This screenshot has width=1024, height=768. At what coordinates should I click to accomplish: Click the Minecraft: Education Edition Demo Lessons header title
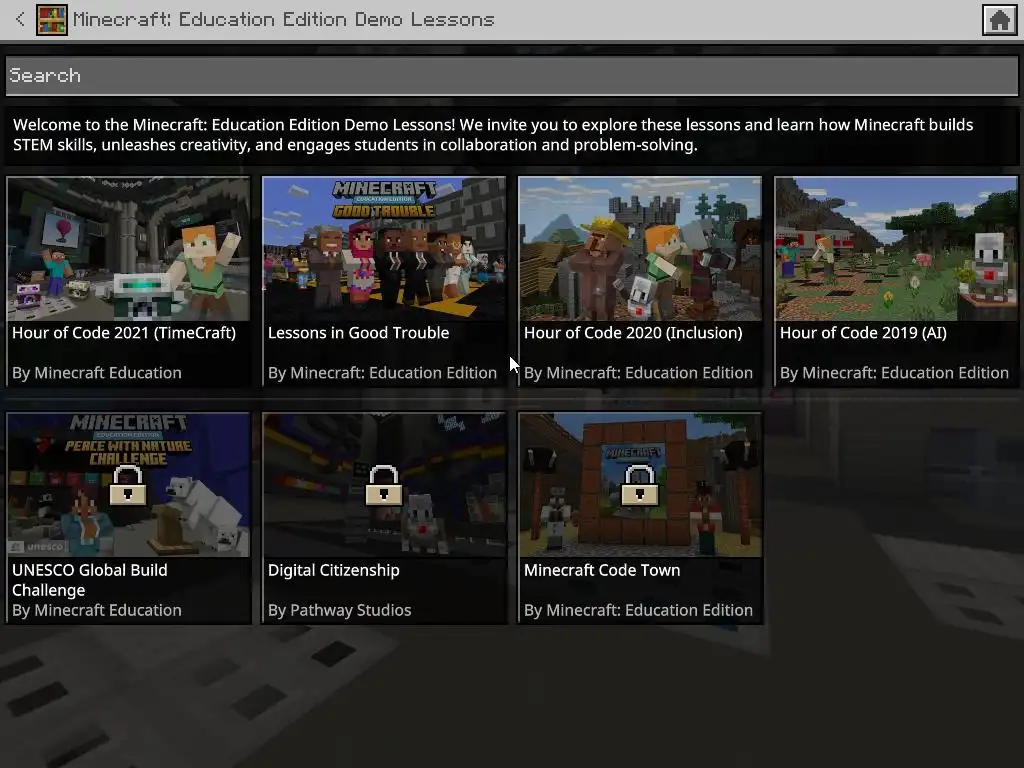point(283,20)
